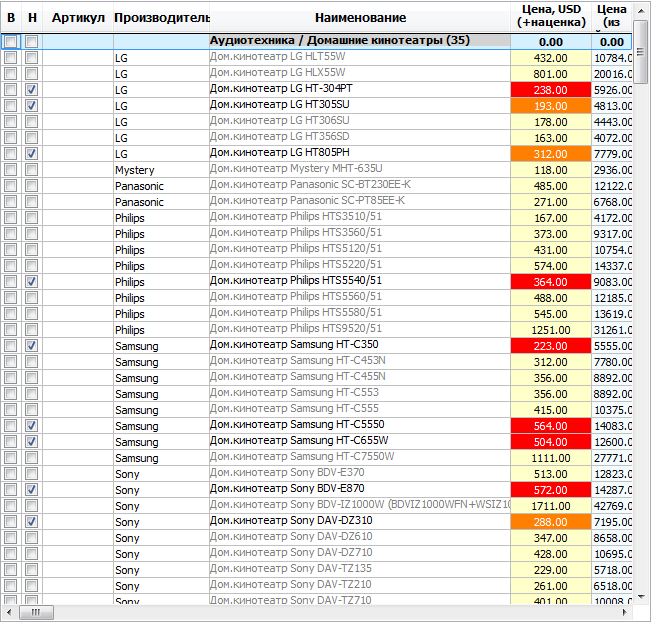653x624 pixels.
Task: Select row Дом.кинотеатр LG HT306SU
Action: 317,122
